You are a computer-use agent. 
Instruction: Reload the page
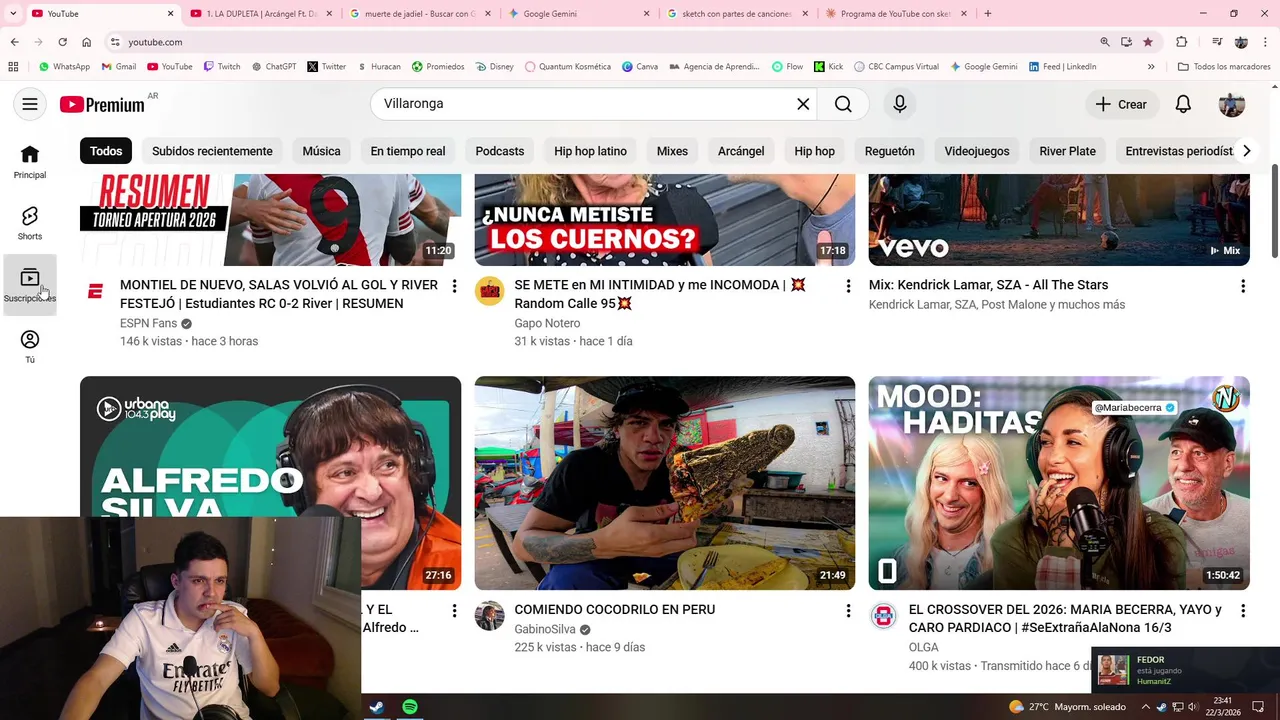click(x=62, y=42)
